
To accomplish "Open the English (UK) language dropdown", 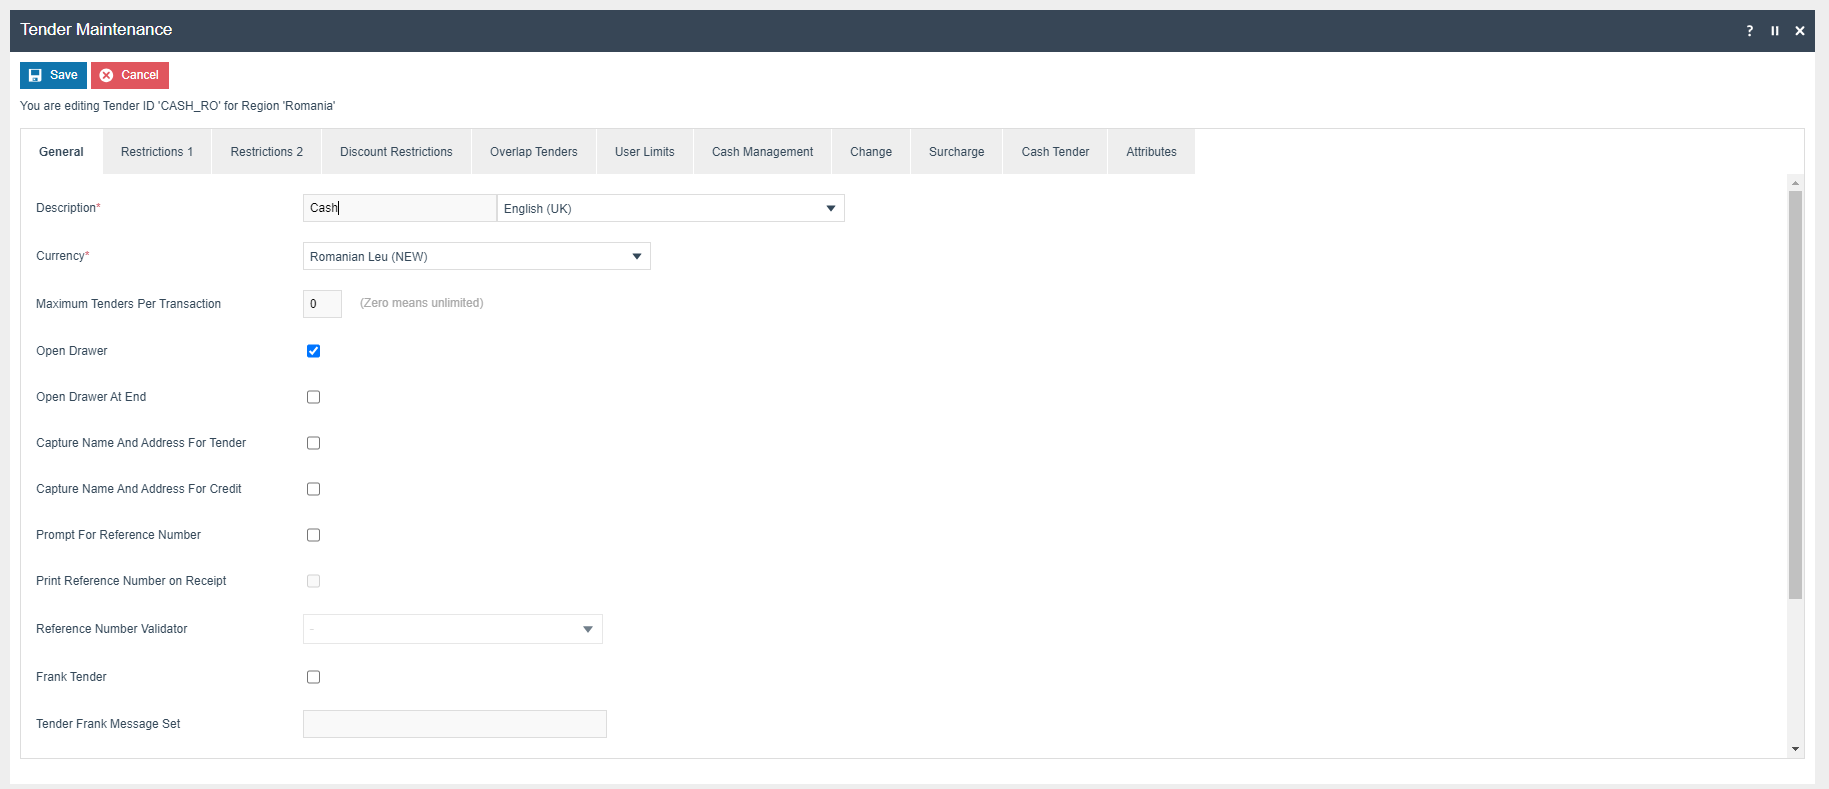I will pos(670,208).
